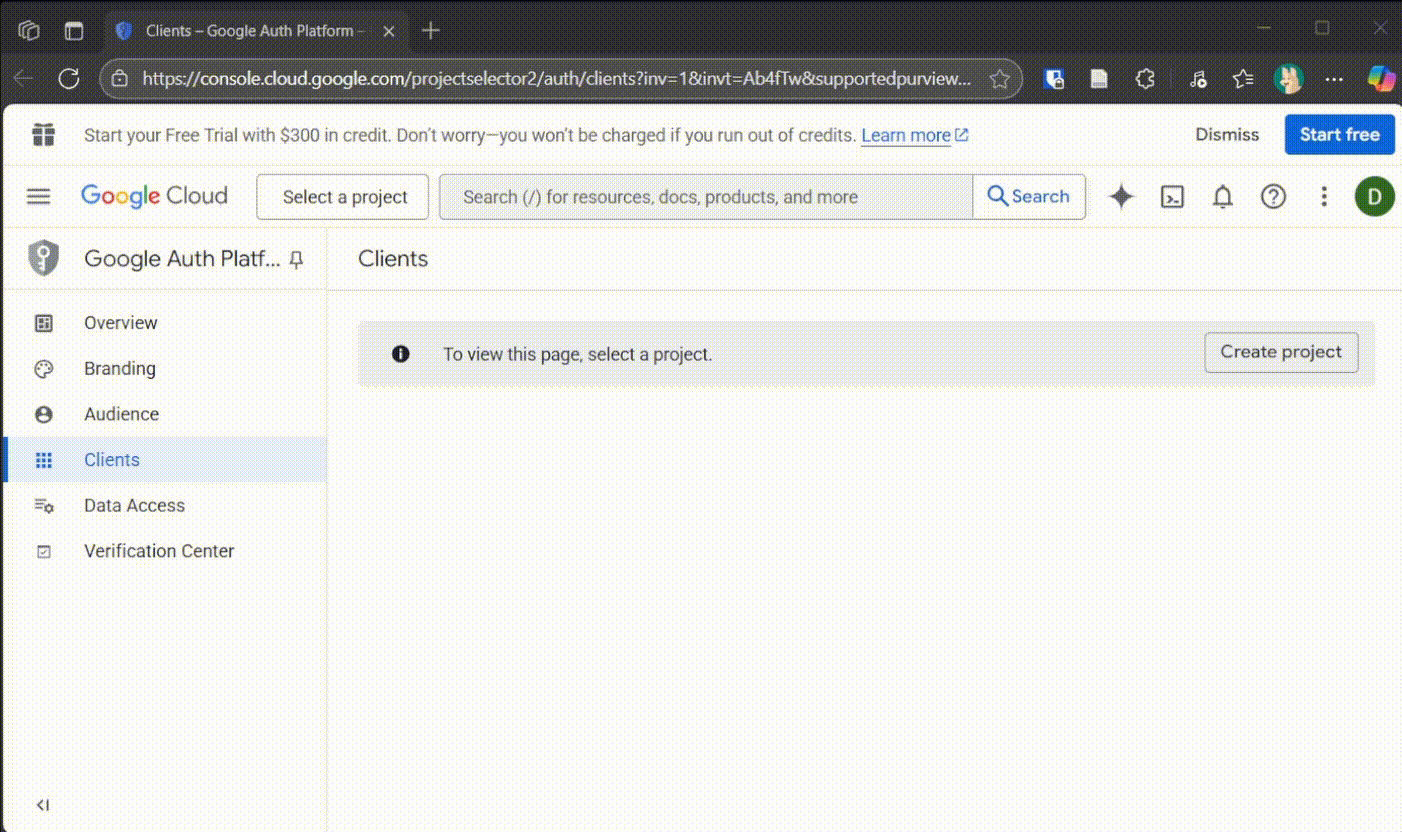Open the workspaces icon in title bar

pyautogui.click(x=29, y=31)
